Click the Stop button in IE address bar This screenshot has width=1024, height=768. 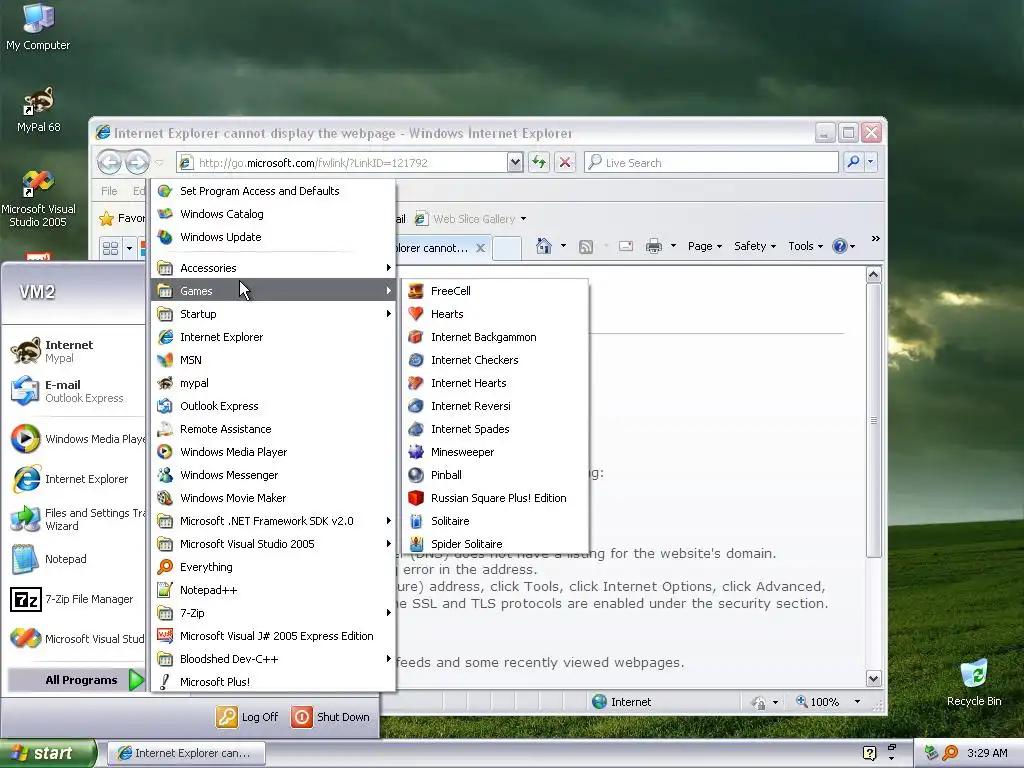point(565,163)
